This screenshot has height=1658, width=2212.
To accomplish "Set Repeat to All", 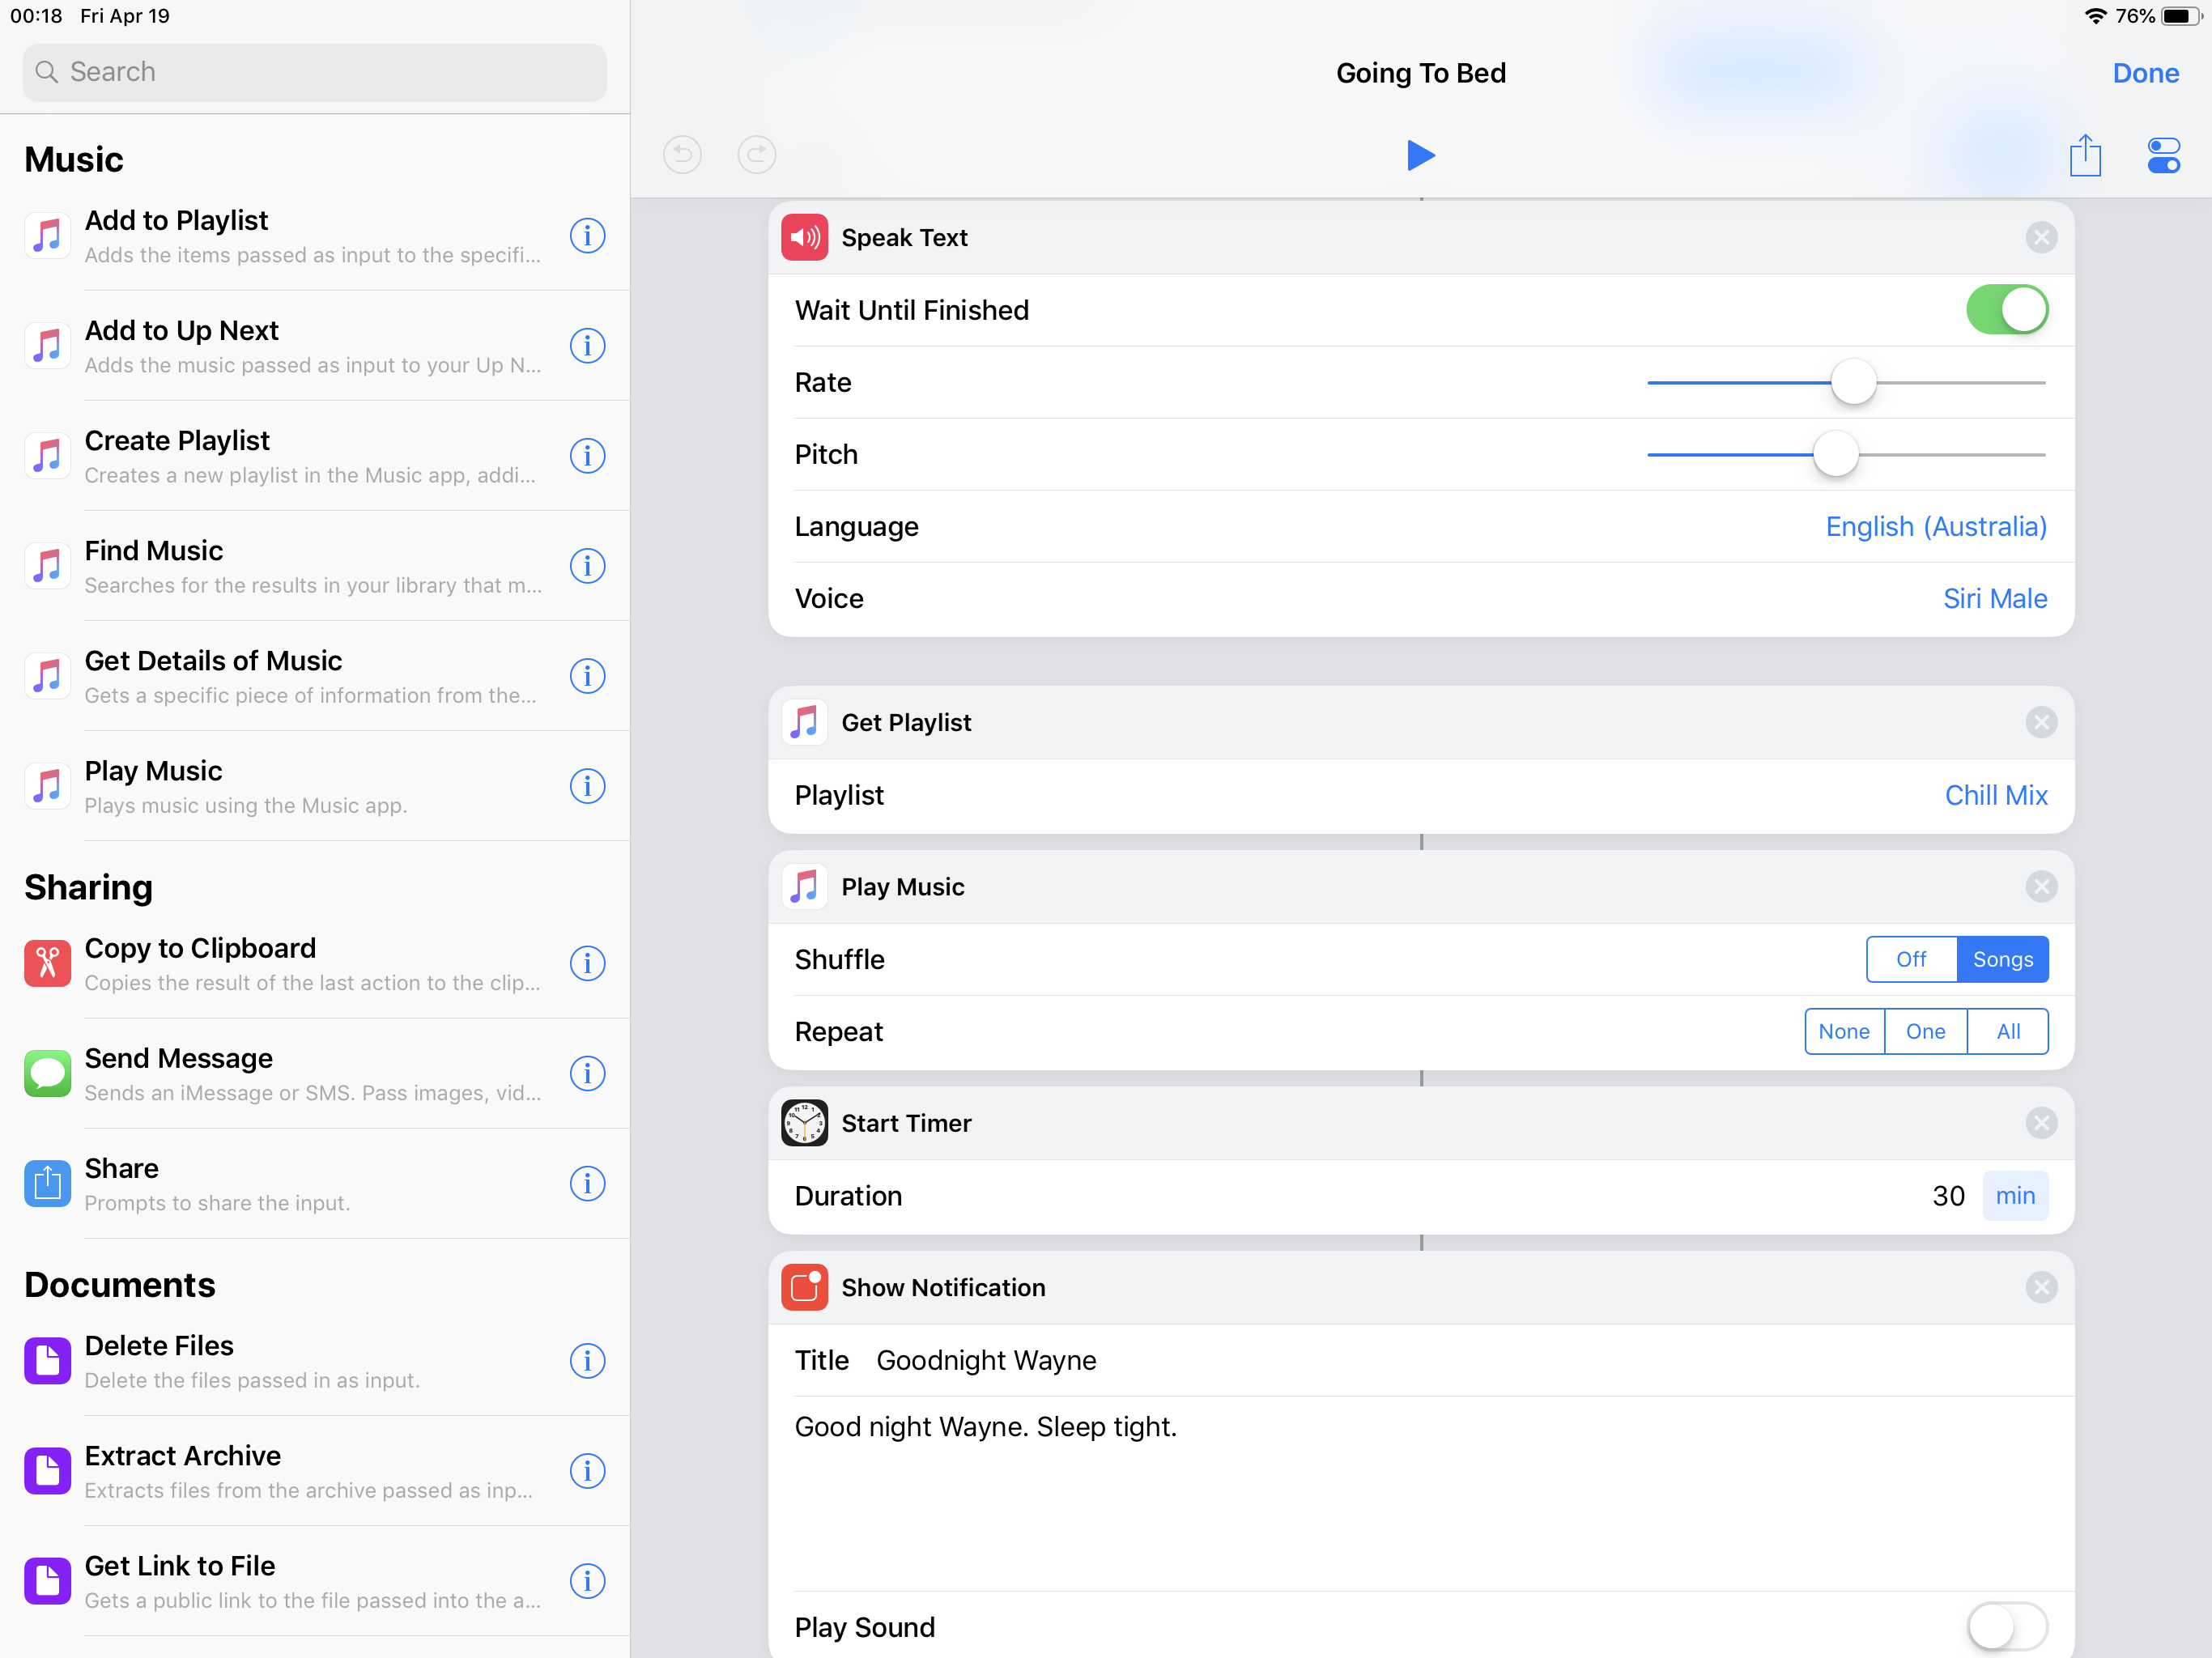I will pyautogui.click(x=2008, y=1032).
